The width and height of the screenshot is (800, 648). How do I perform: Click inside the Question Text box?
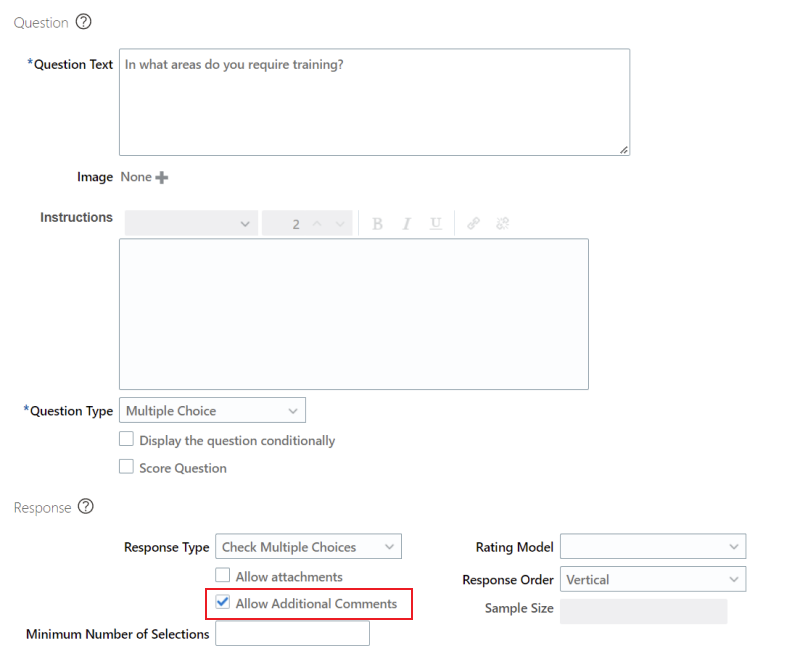(x=374, y=102)
